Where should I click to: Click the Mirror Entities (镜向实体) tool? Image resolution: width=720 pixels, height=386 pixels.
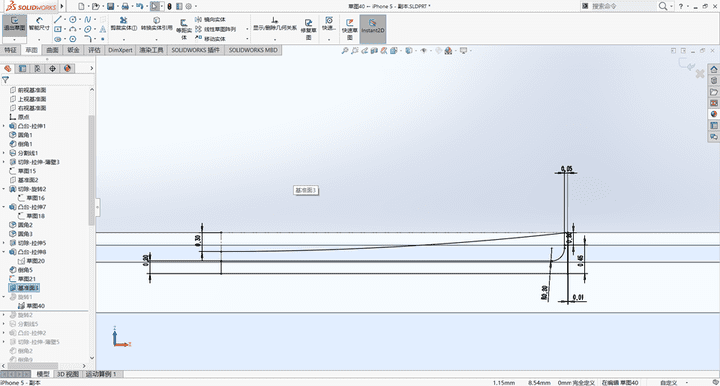coord(210,19)
